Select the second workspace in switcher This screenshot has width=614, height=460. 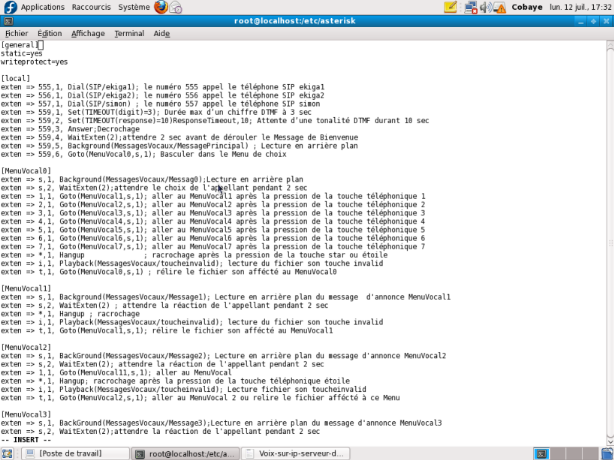556,454
